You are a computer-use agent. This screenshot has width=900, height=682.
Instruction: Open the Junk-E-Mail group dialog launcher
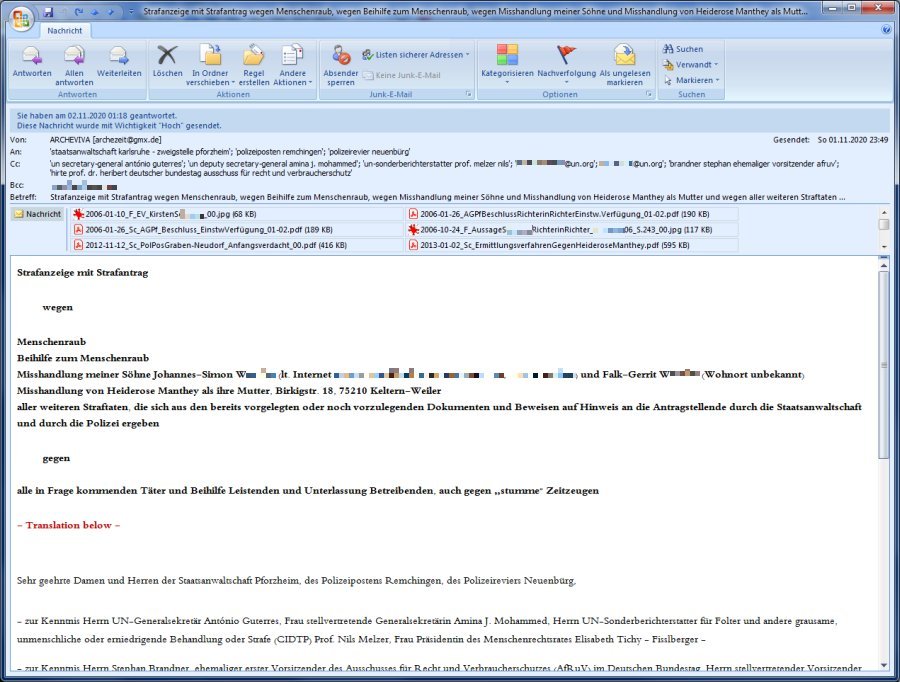[x=468, y=94]
